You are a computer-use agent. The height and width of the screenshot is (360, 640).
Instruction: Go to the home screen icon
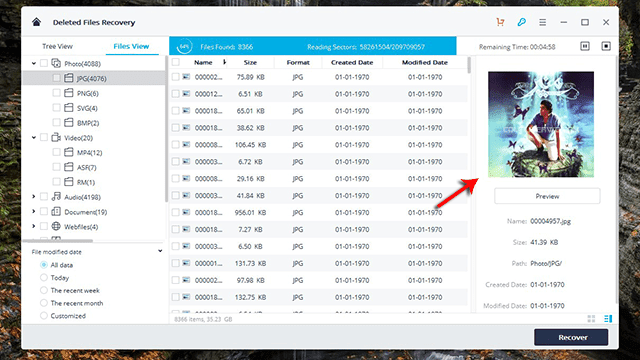pyautogui.click(x=36, y=22)
